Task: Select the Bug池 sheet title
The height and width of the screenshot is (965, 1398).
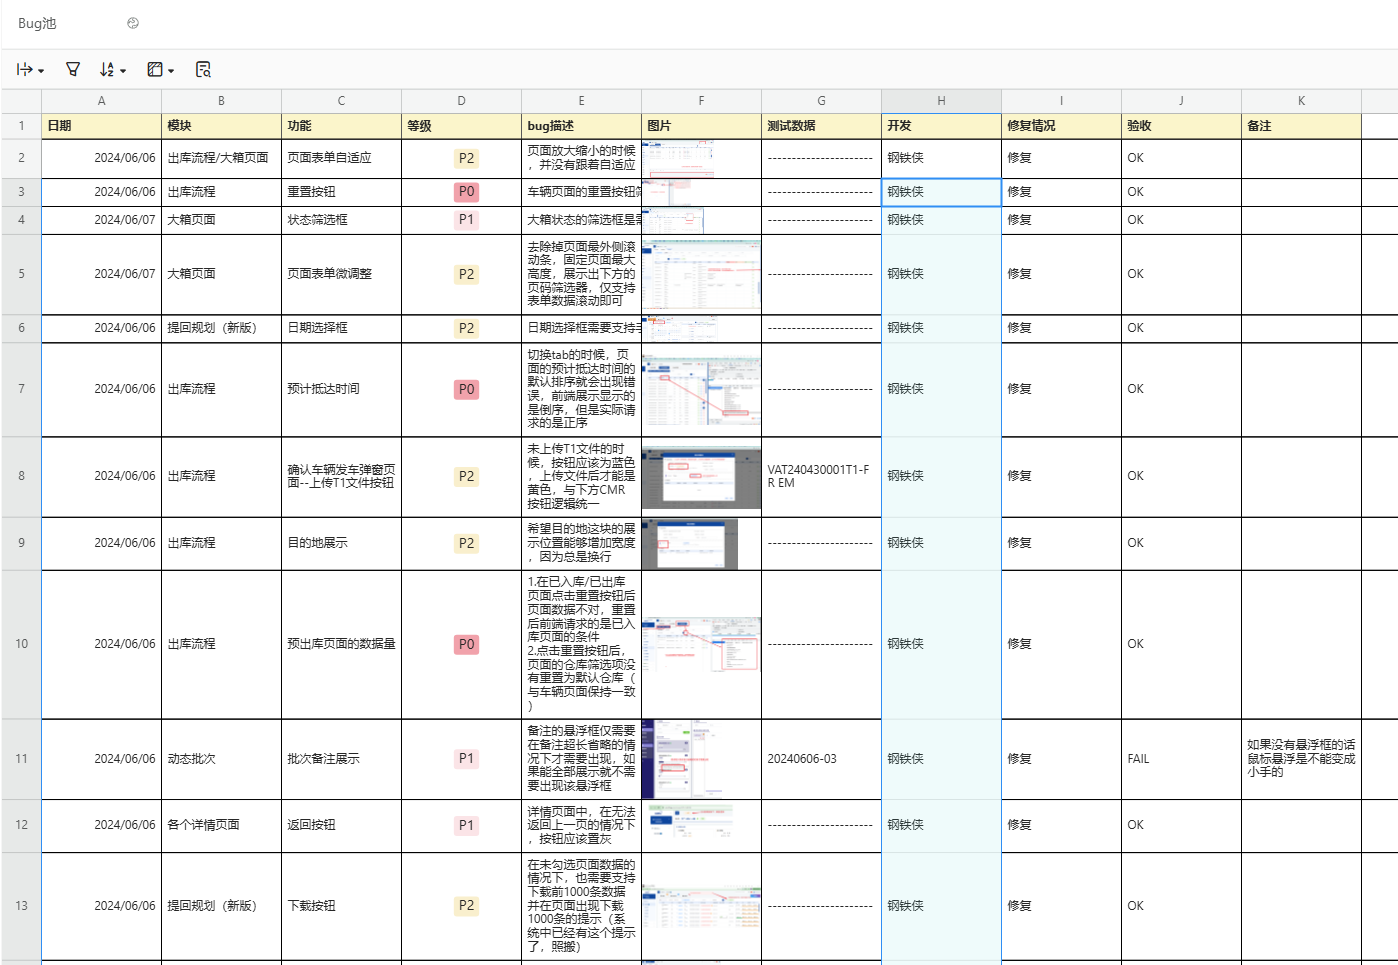Action: 37,23
